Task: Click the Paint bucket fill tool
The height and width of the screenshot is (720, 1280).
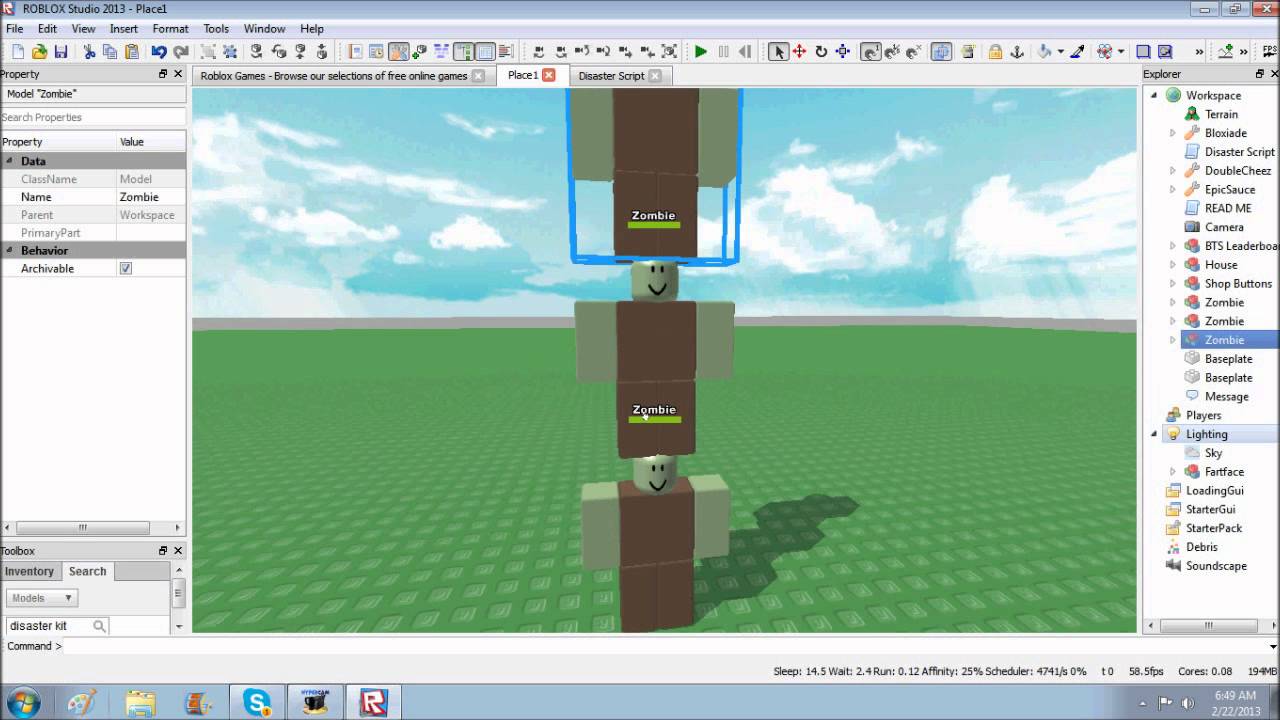Action: coord(1044,52)
